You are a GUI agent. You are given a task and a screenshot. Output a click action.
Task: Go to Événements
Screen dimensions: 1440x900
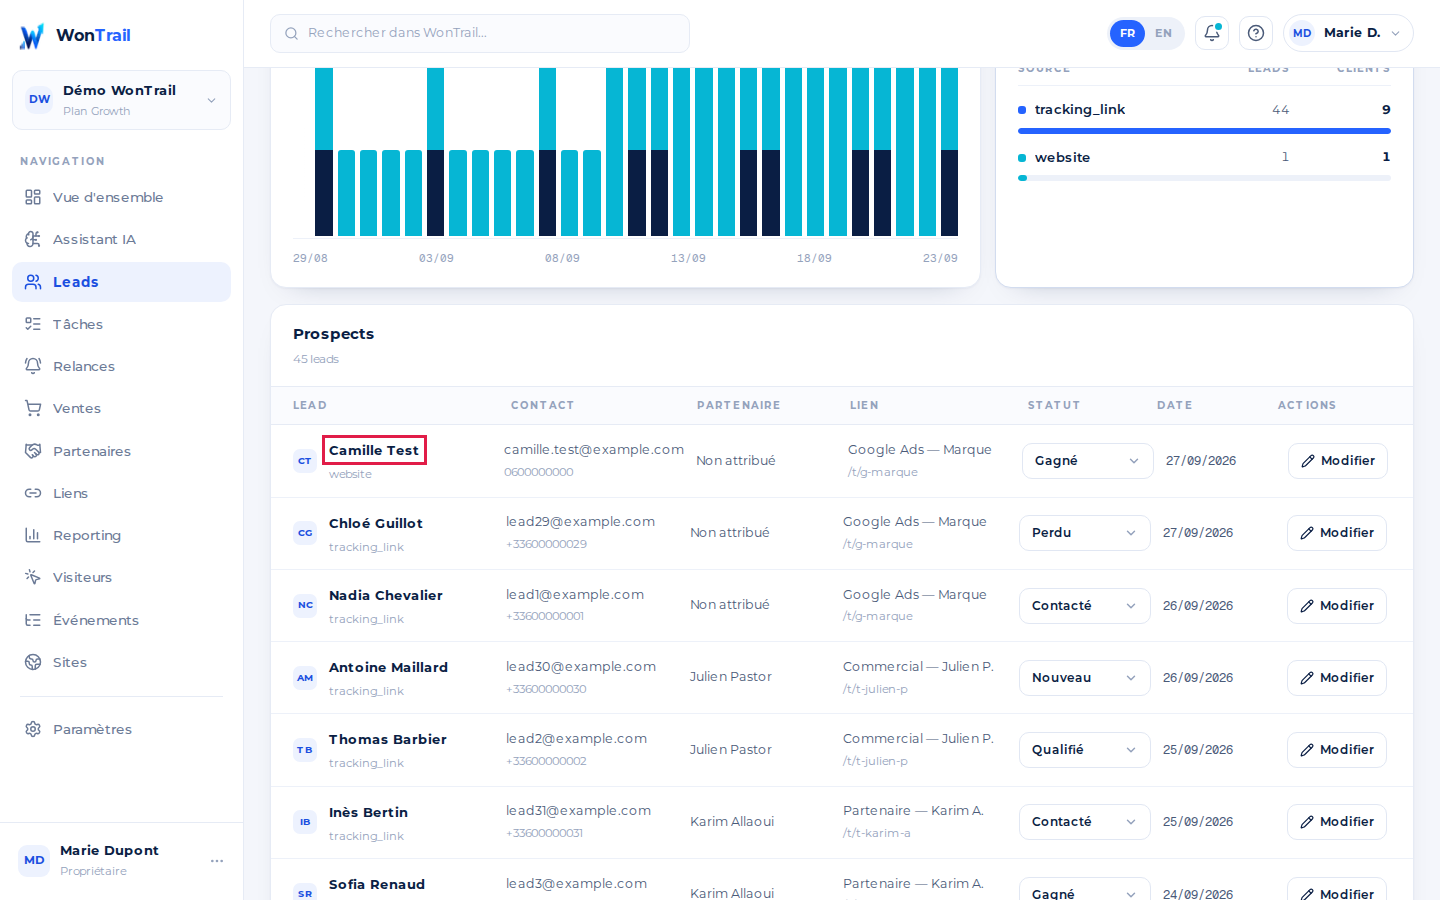pos(121,620)
